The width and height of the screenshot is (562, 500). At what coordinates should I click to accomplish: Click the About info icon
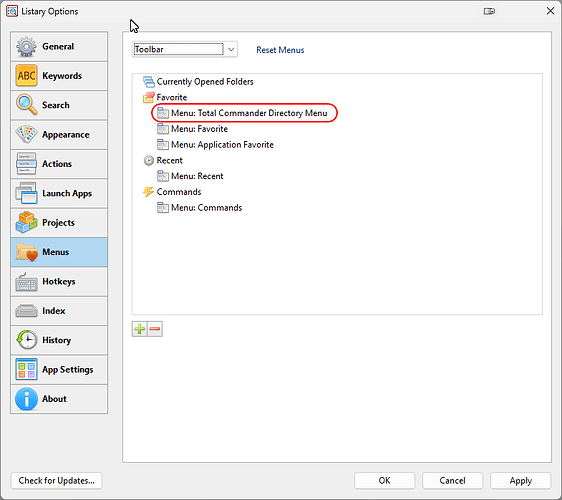[26, 399]
